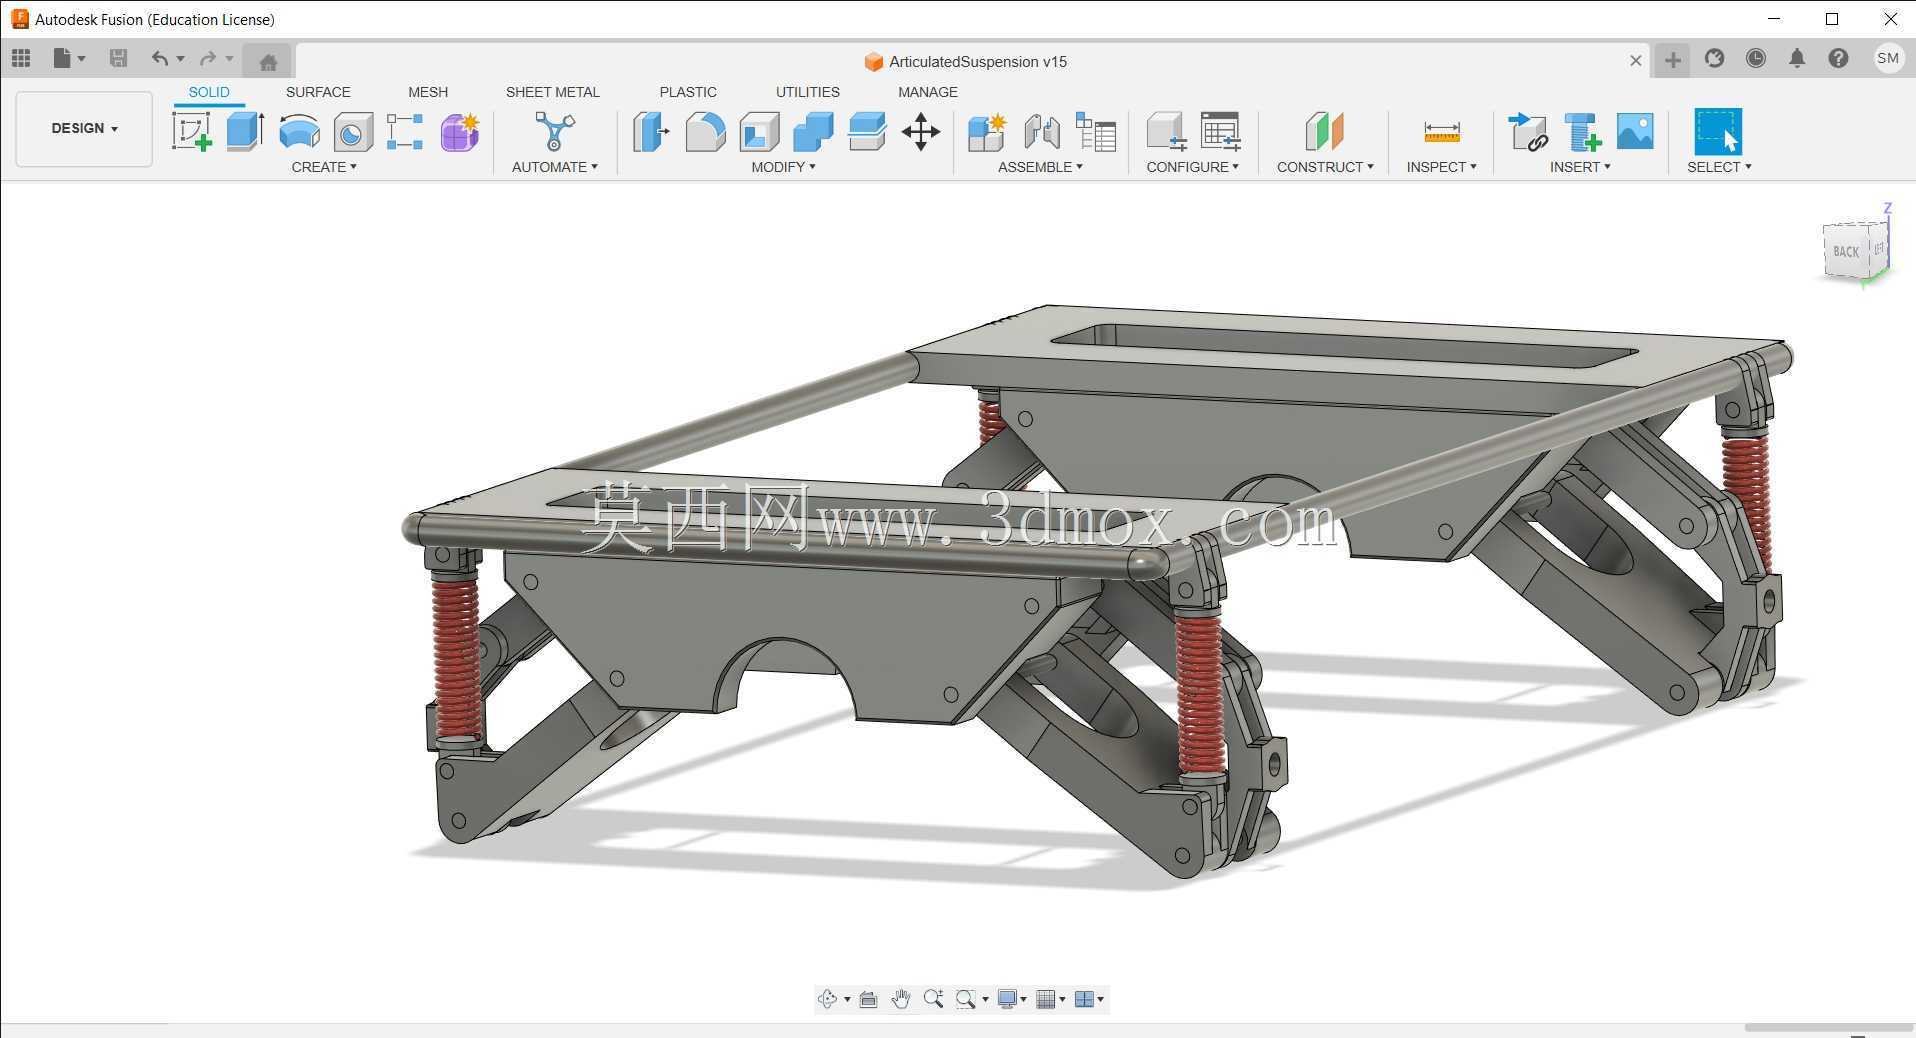Click the Insert Derive icon
1916x1038 pixels.
pos(1528,131)
